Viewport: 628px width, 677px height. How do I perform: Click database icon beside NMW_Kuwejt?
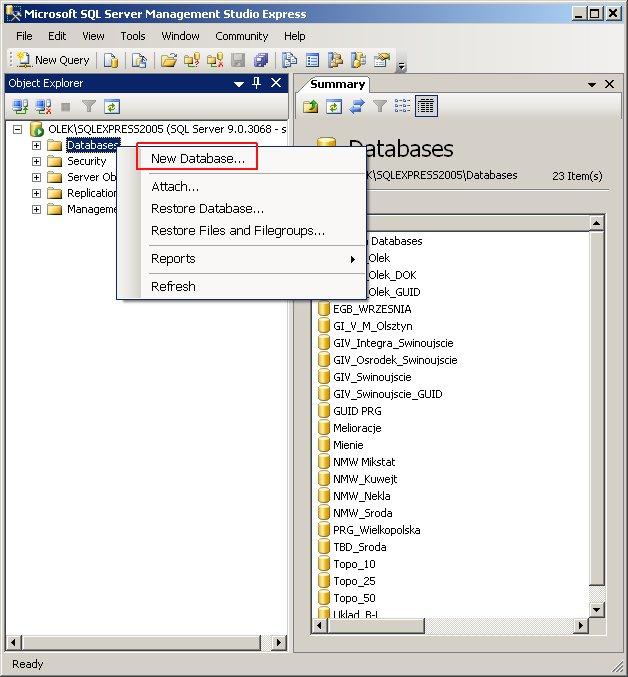coord(324,479)
